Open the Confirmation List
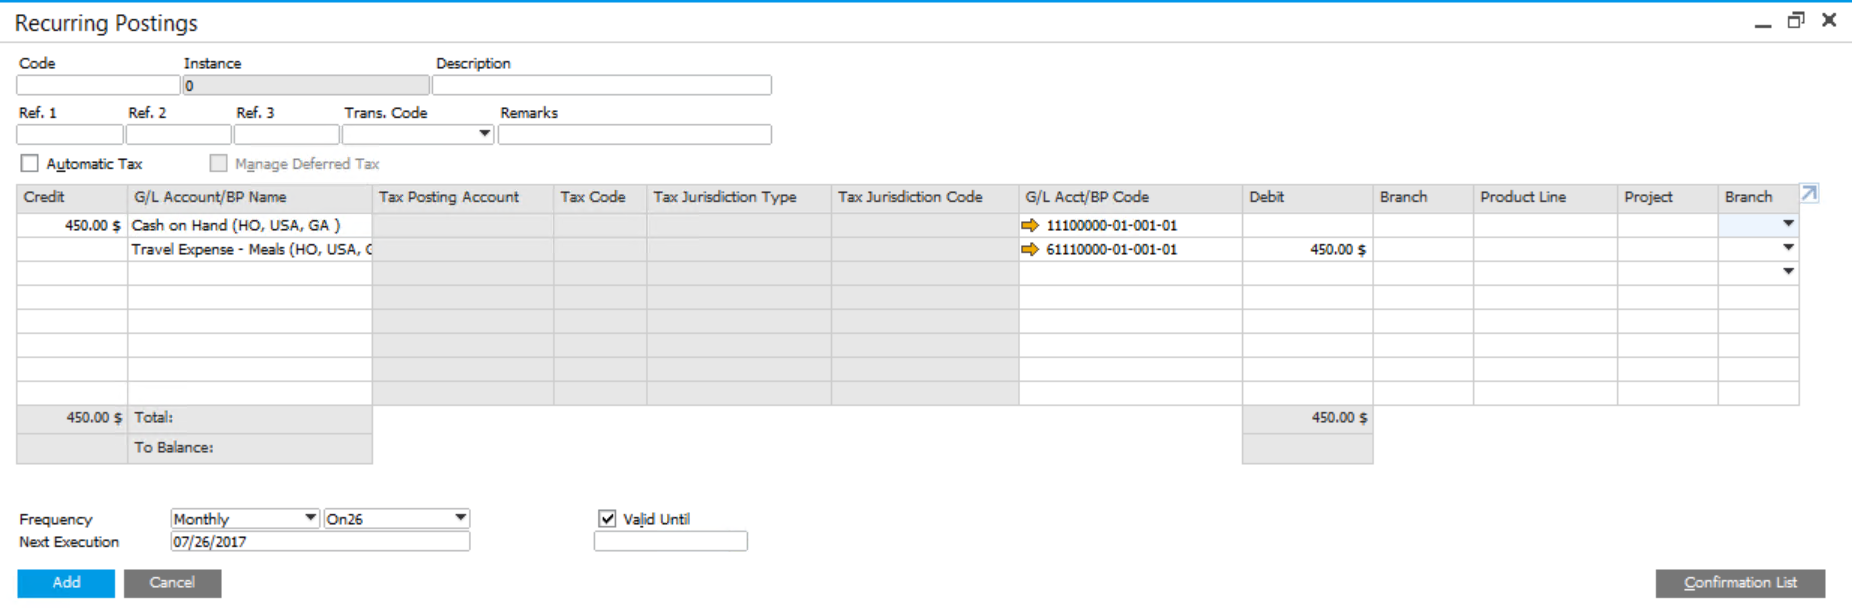The image size is (1852, 608). pyautogui.click(x=1740, y=583)
